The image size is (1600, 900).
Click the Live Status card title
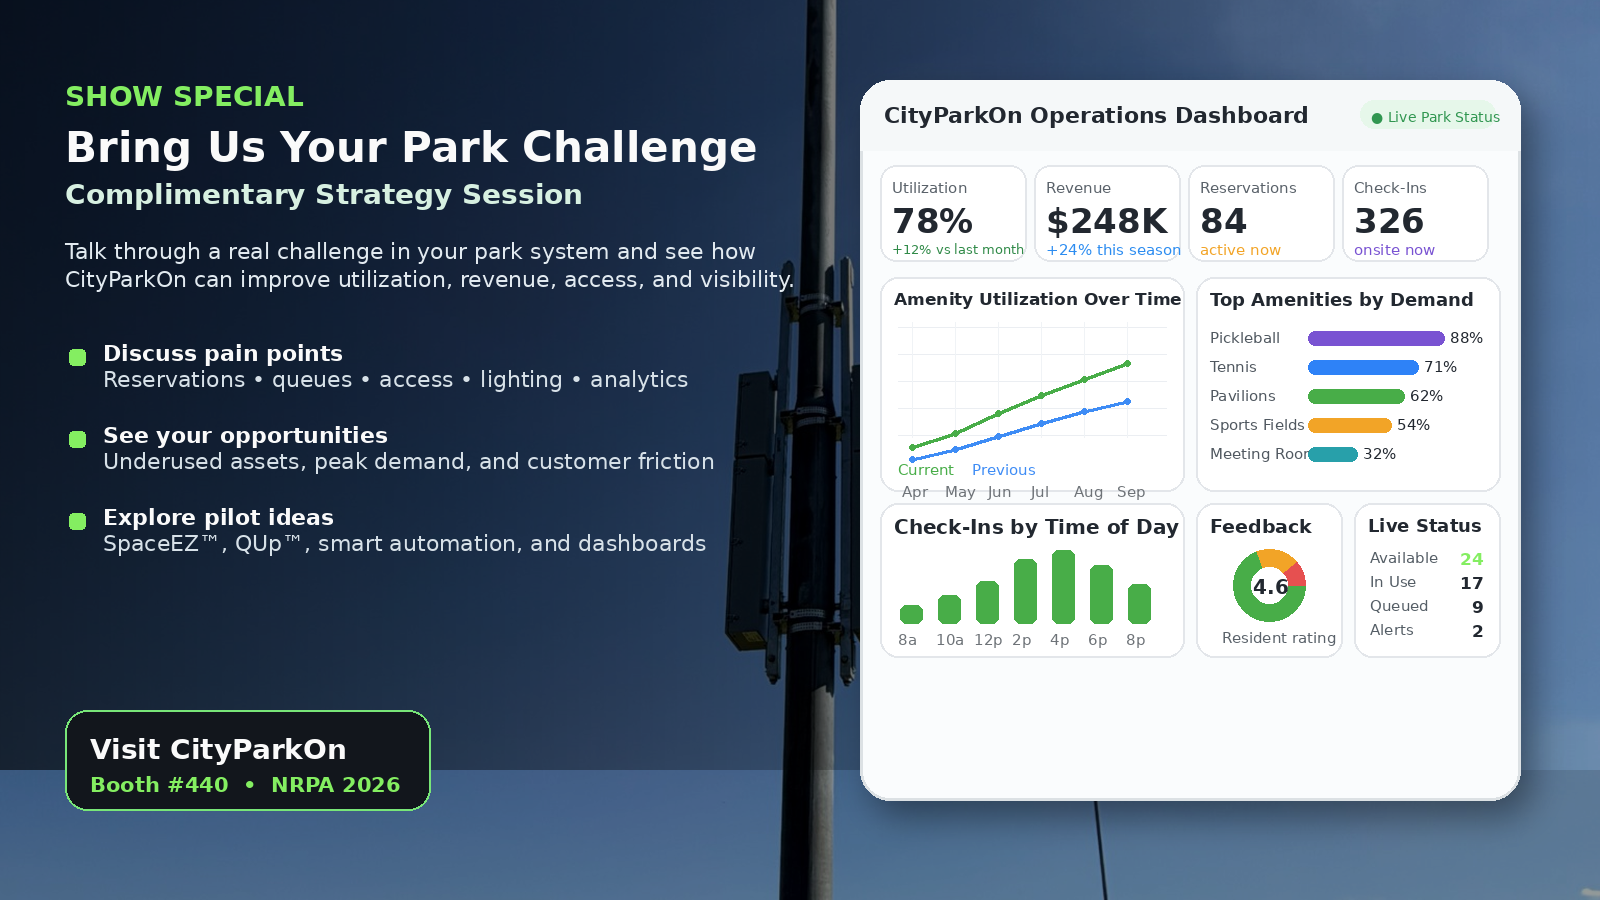pos(1424,526)
